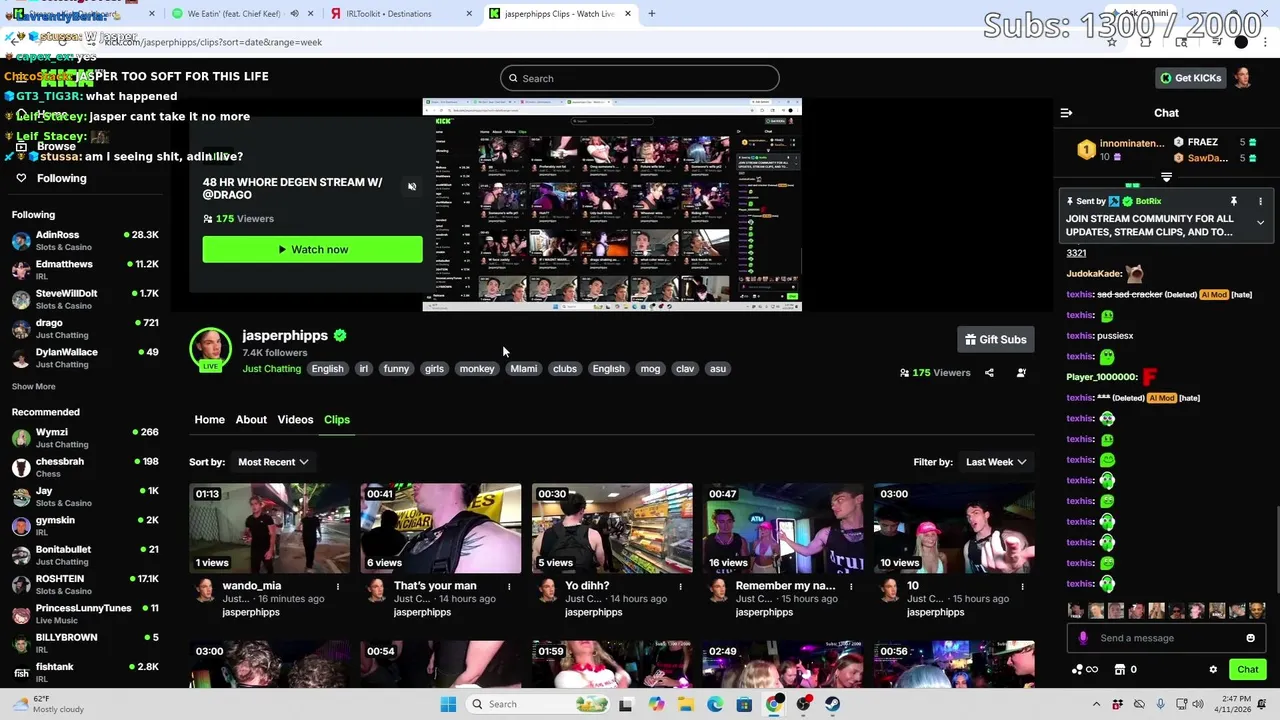Open Microsoft Store from taskbar
The image size is (1280, 720).
click(744, 704)
